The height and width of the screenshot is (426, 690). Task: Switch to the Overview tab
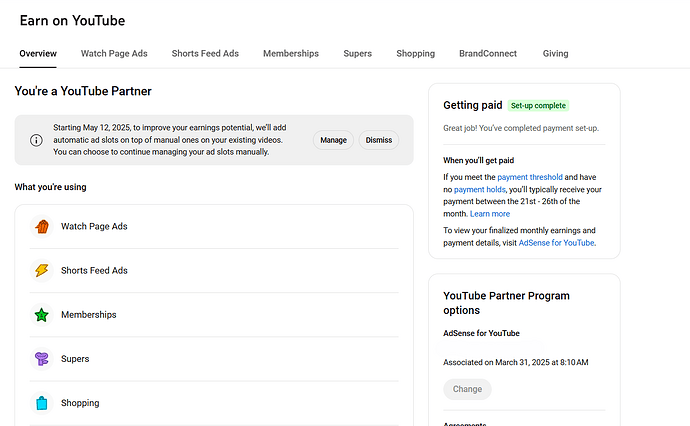pos(38,54)
